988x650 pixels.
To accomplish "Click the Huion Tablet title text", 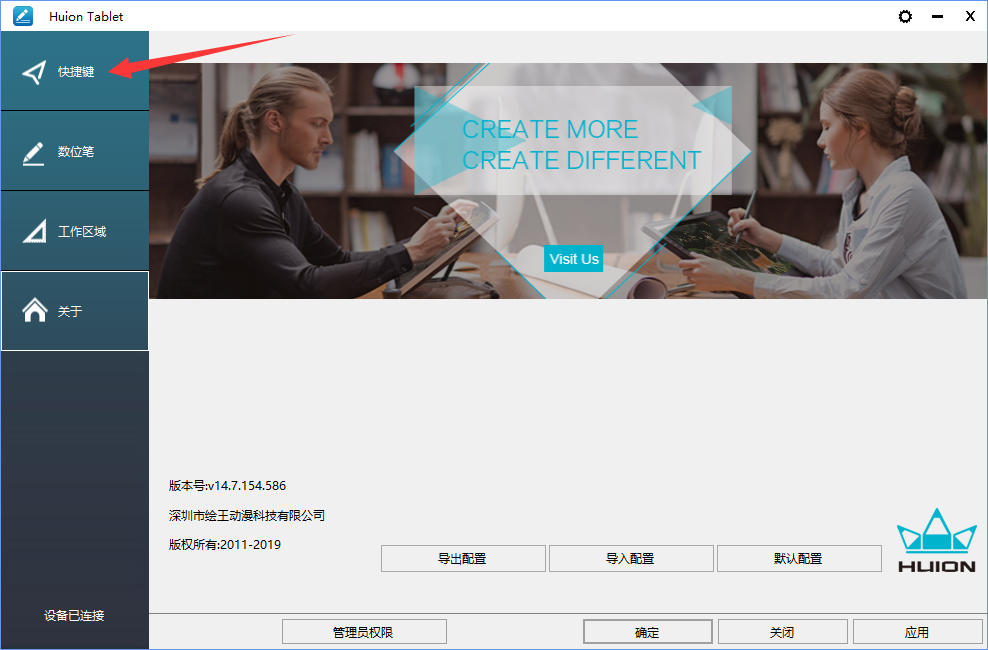I will [x=86, y=16].
